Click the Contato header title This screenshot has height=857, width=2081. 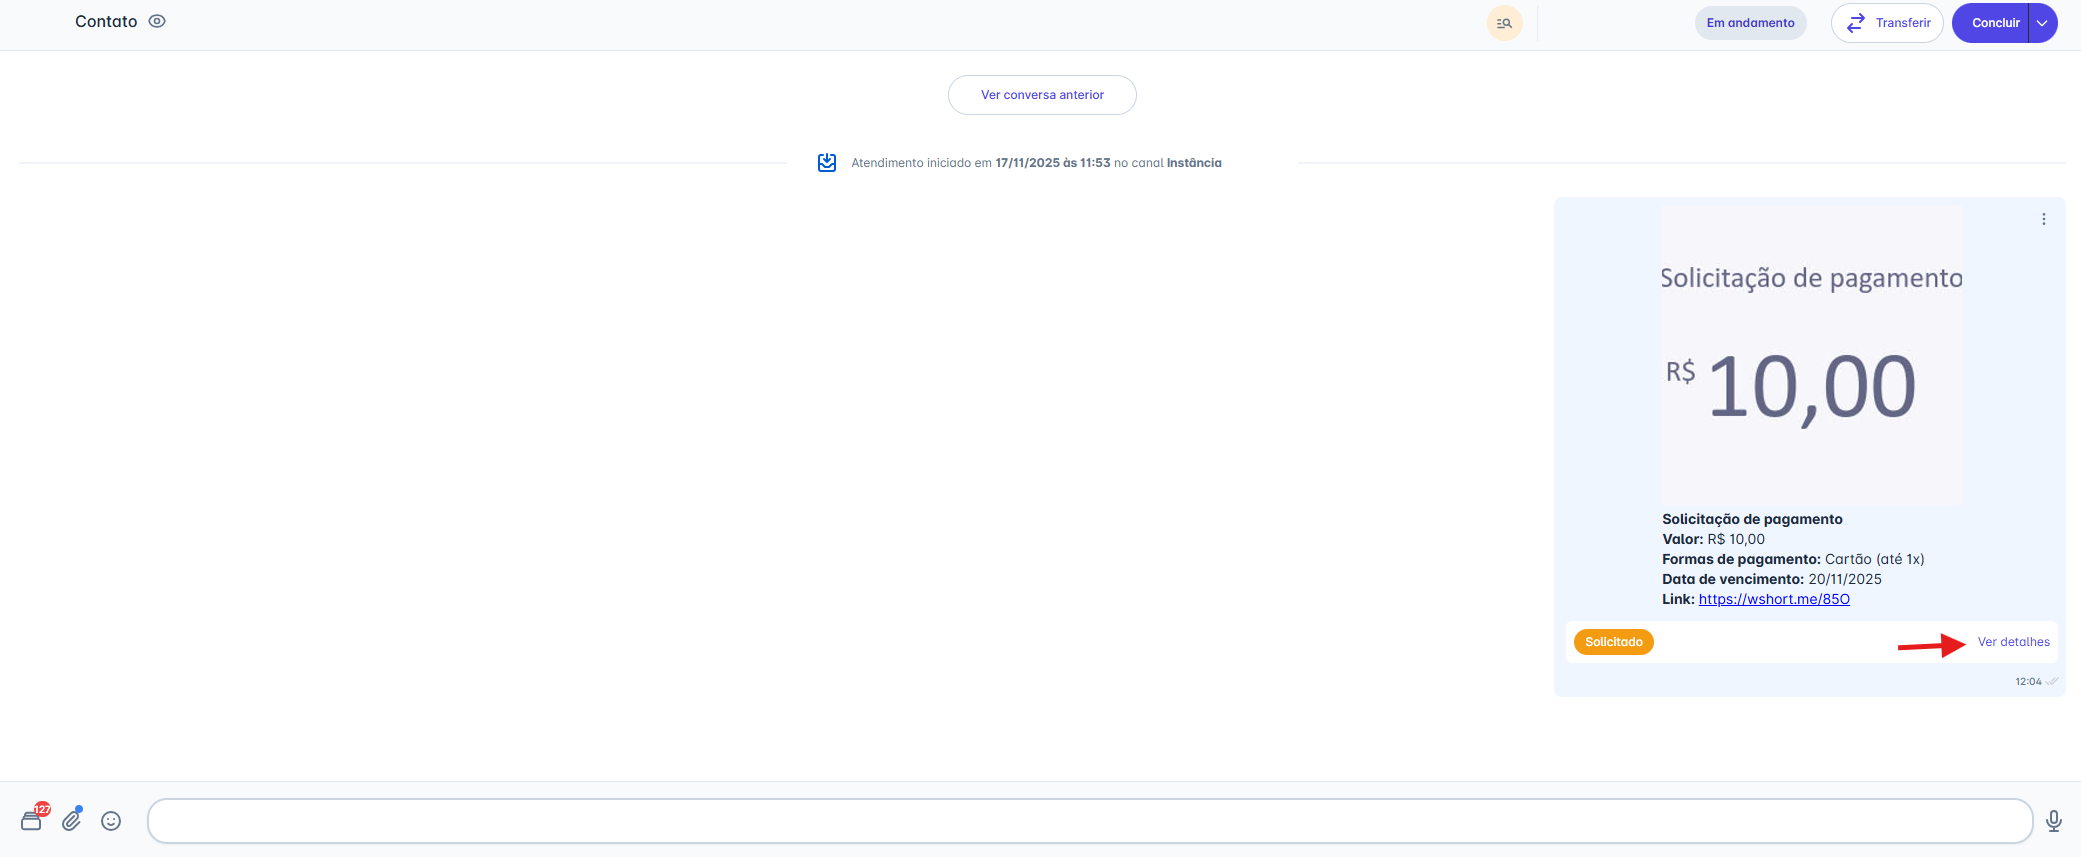(x=106, y=21)
